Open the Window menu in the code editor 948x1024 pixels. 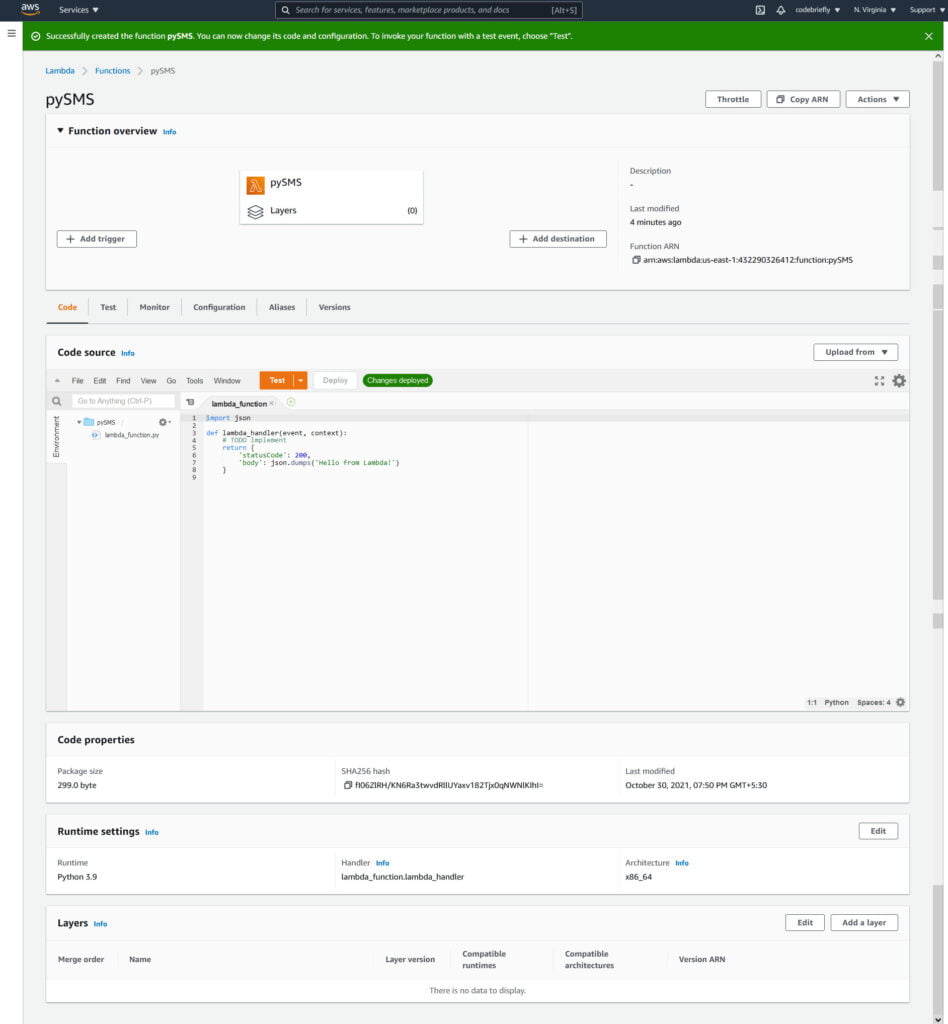227,381
